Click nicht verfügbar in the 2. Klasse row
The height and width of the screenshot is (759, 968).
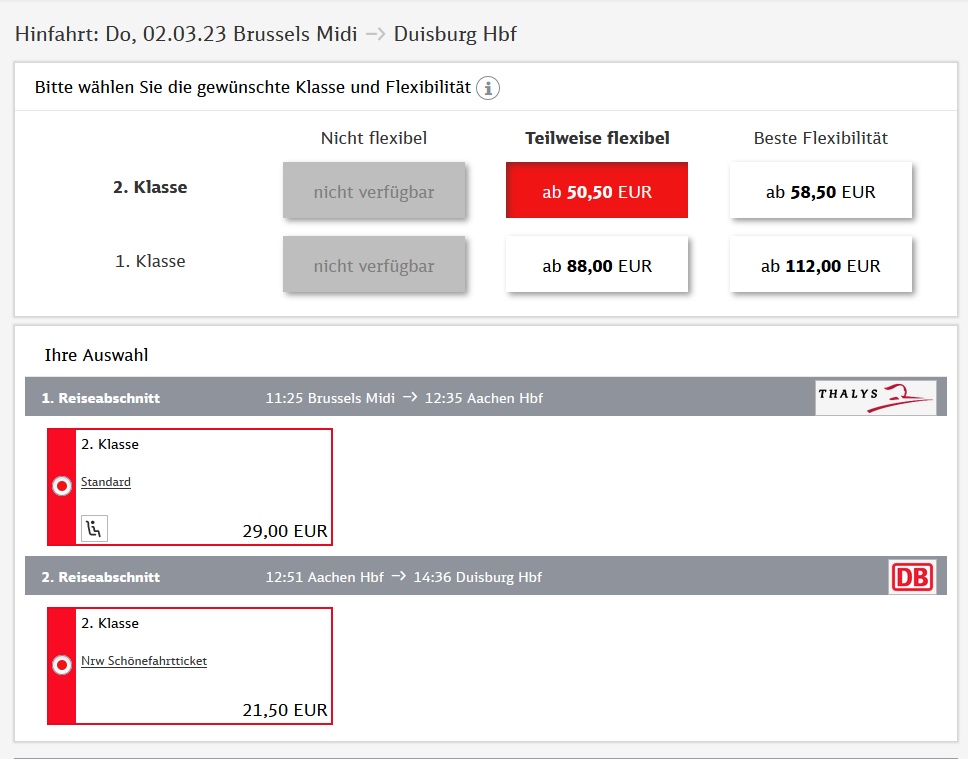tap(374, 191)
